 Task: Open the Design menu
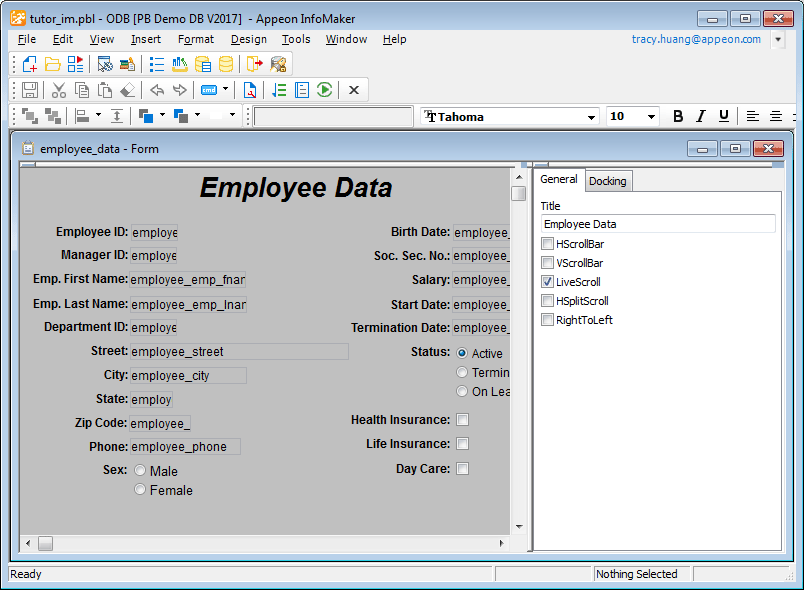pyautogui.click(x=248, y=39)
